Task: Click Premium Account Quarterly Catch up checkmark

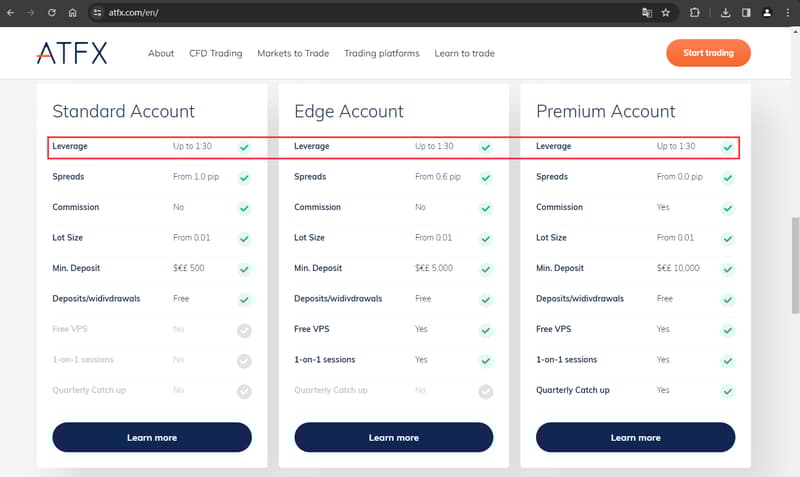Action: [x=728, y=391]
